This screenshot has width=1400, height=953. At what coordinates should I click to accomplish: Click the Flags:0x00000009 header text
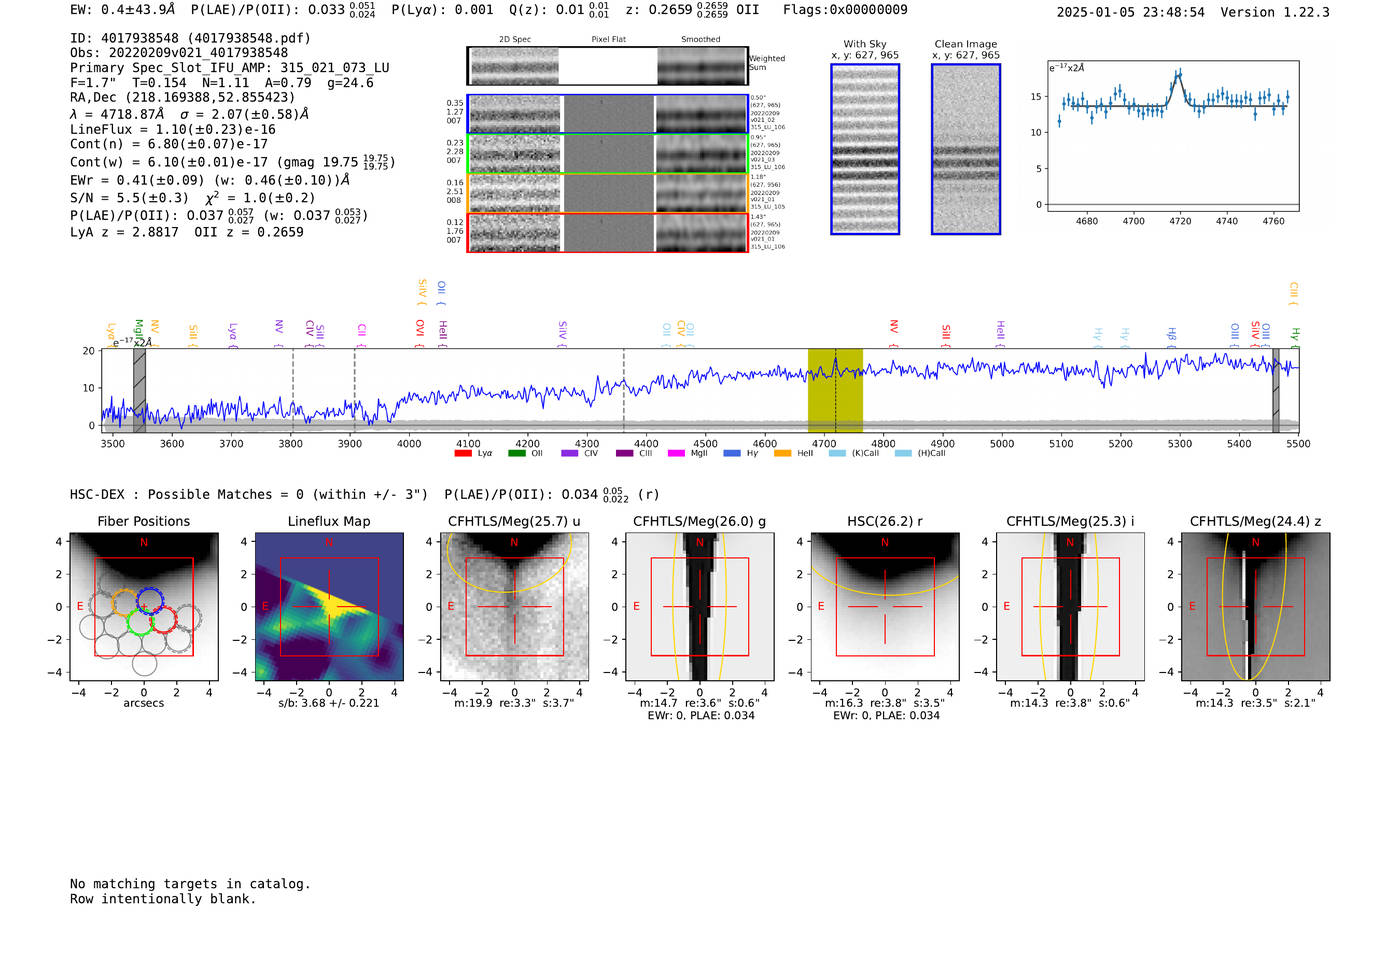click(x=845, y=10)
